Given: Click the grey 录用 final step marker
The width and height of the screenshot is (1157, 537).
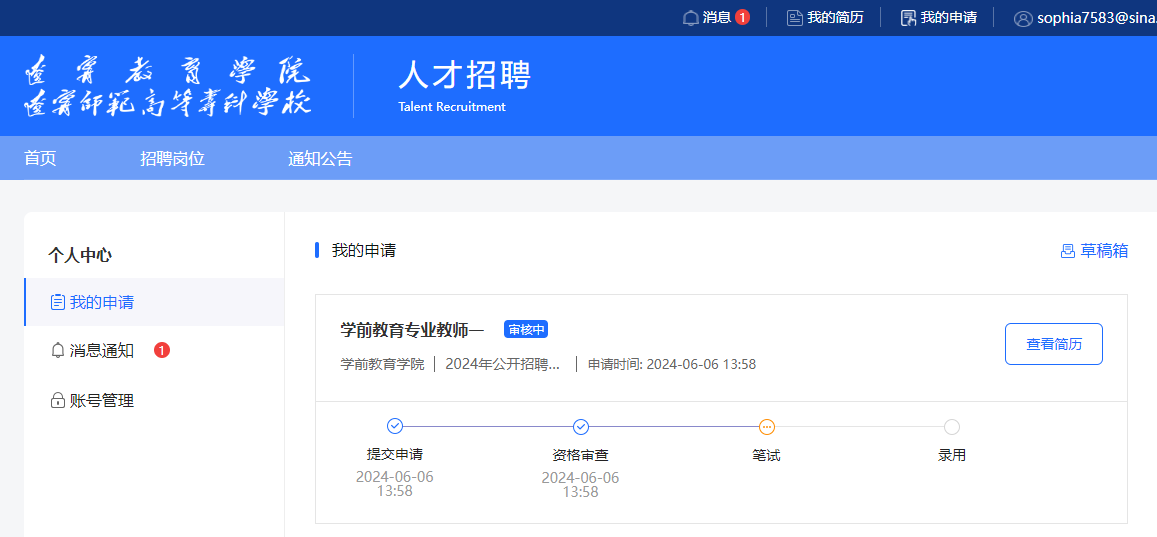Looking at the screenshot, I should [x=952, y=427].
